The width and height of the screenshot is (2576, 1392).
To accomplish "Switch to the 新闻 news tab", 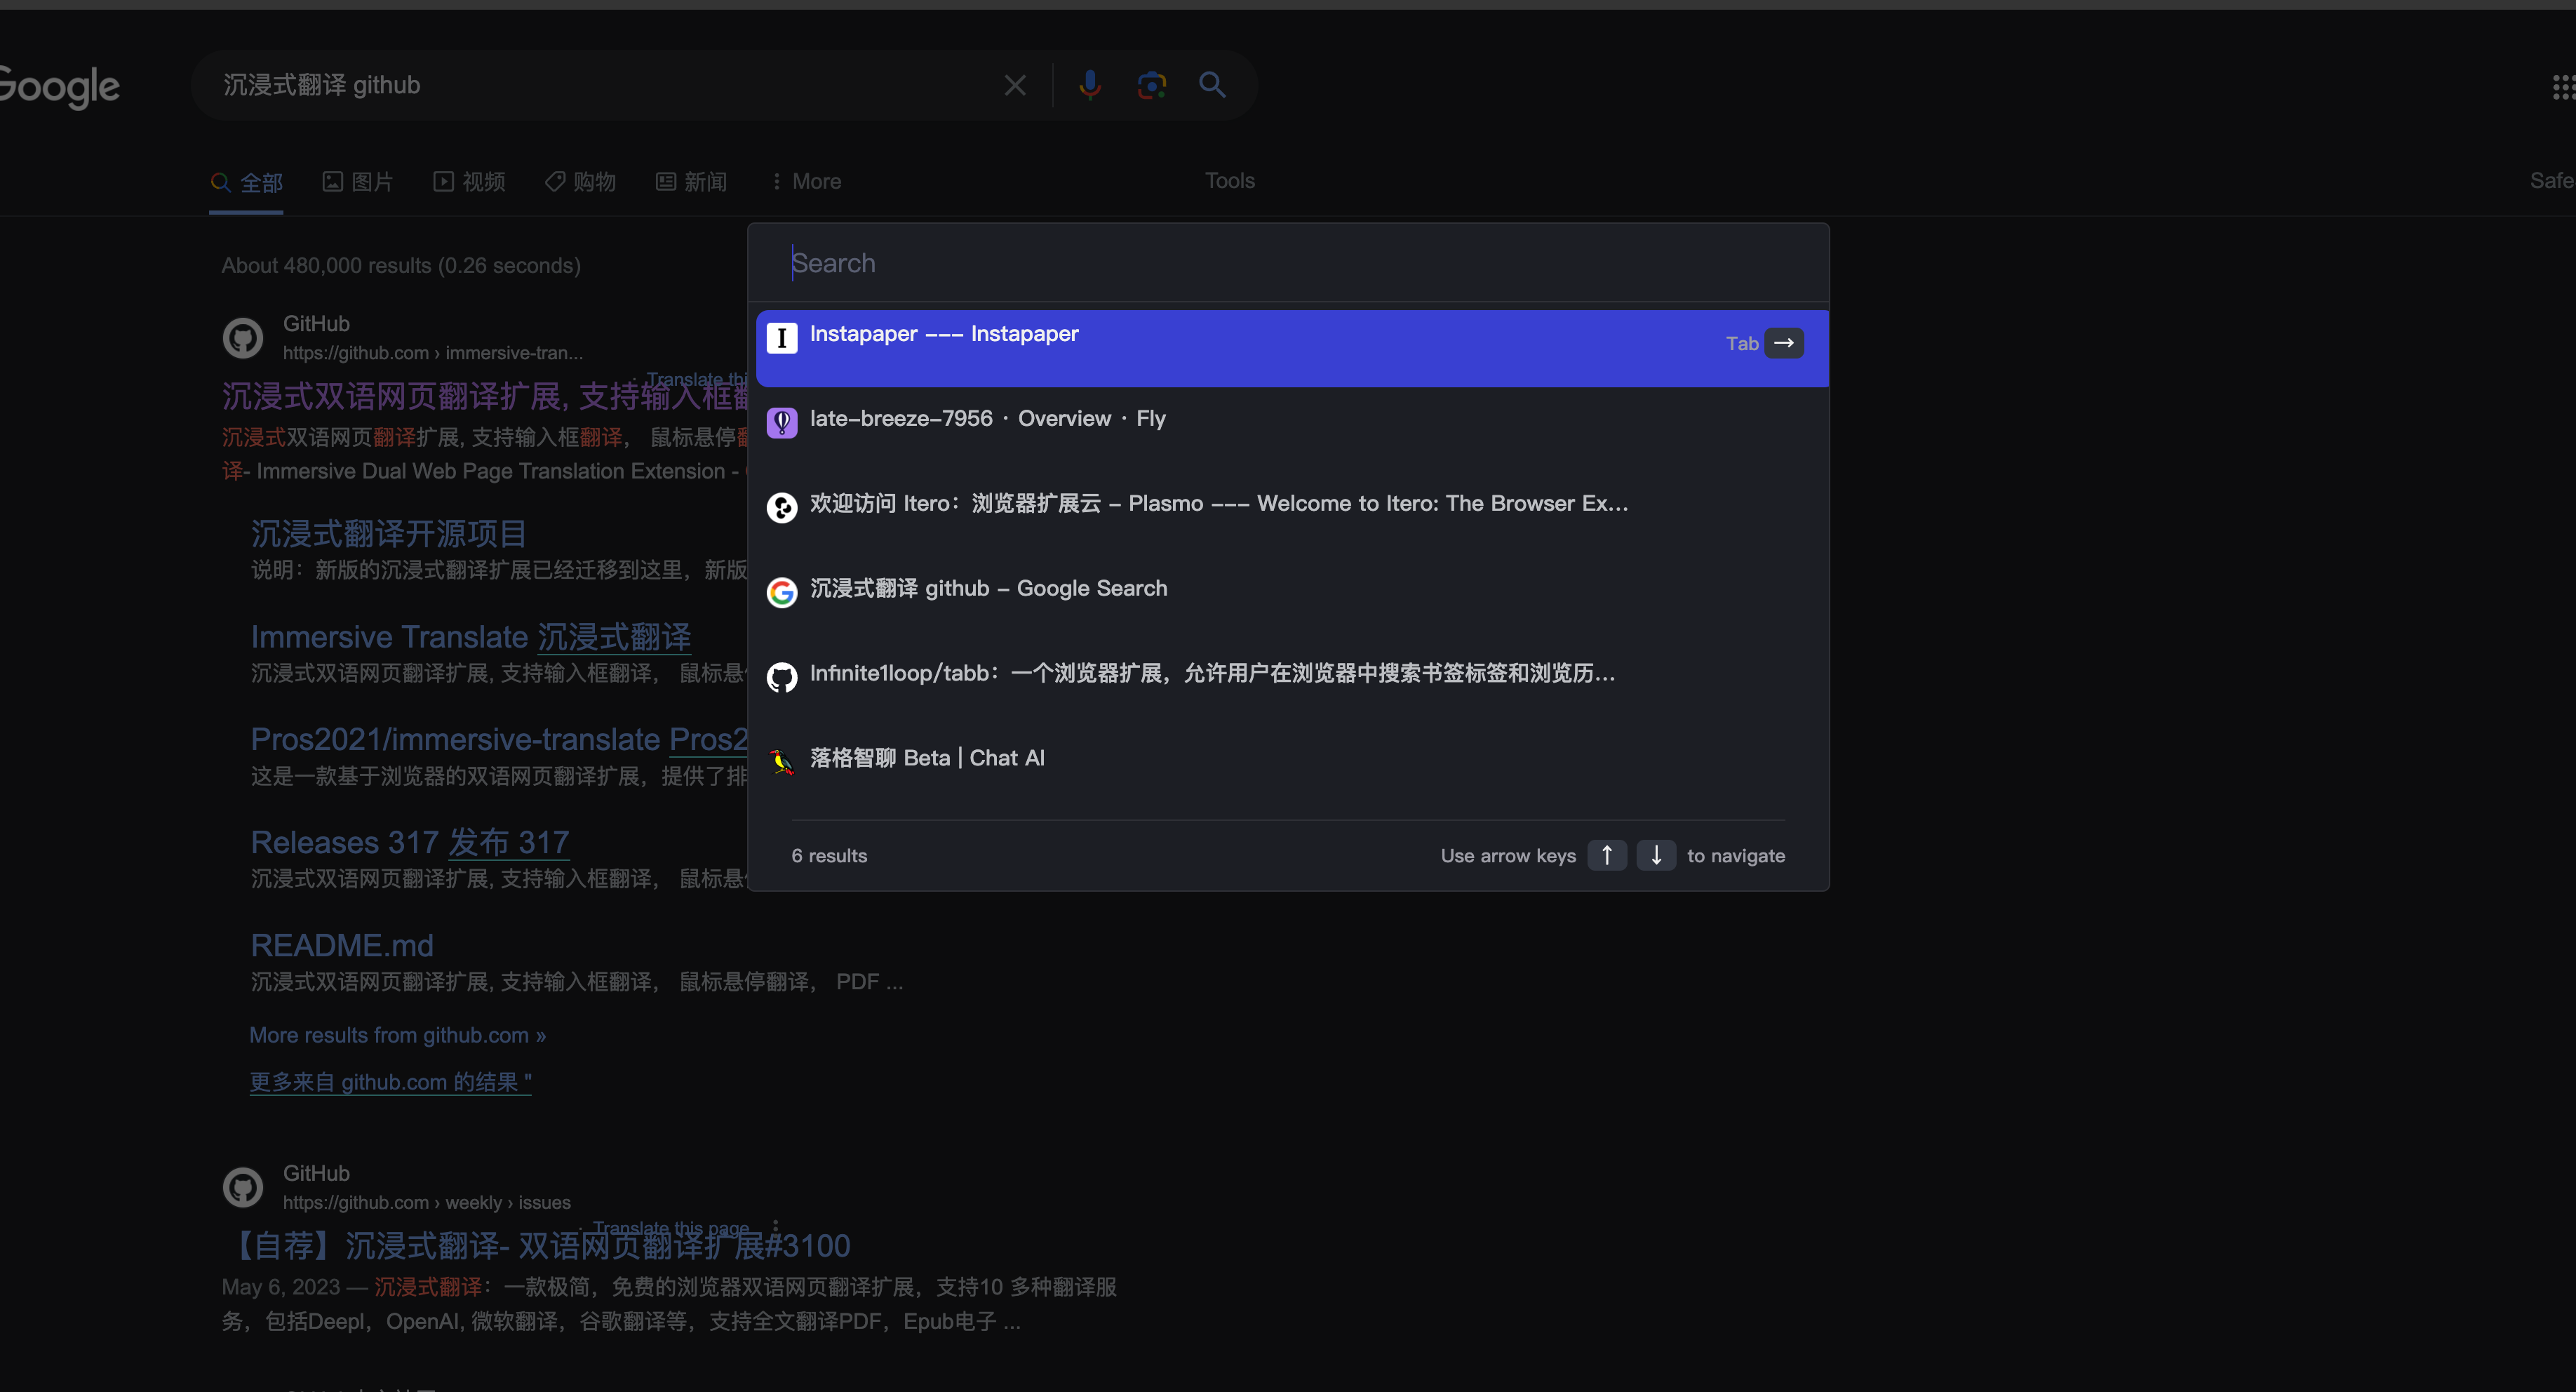I will pyautogui.click(x=692, y=182).
